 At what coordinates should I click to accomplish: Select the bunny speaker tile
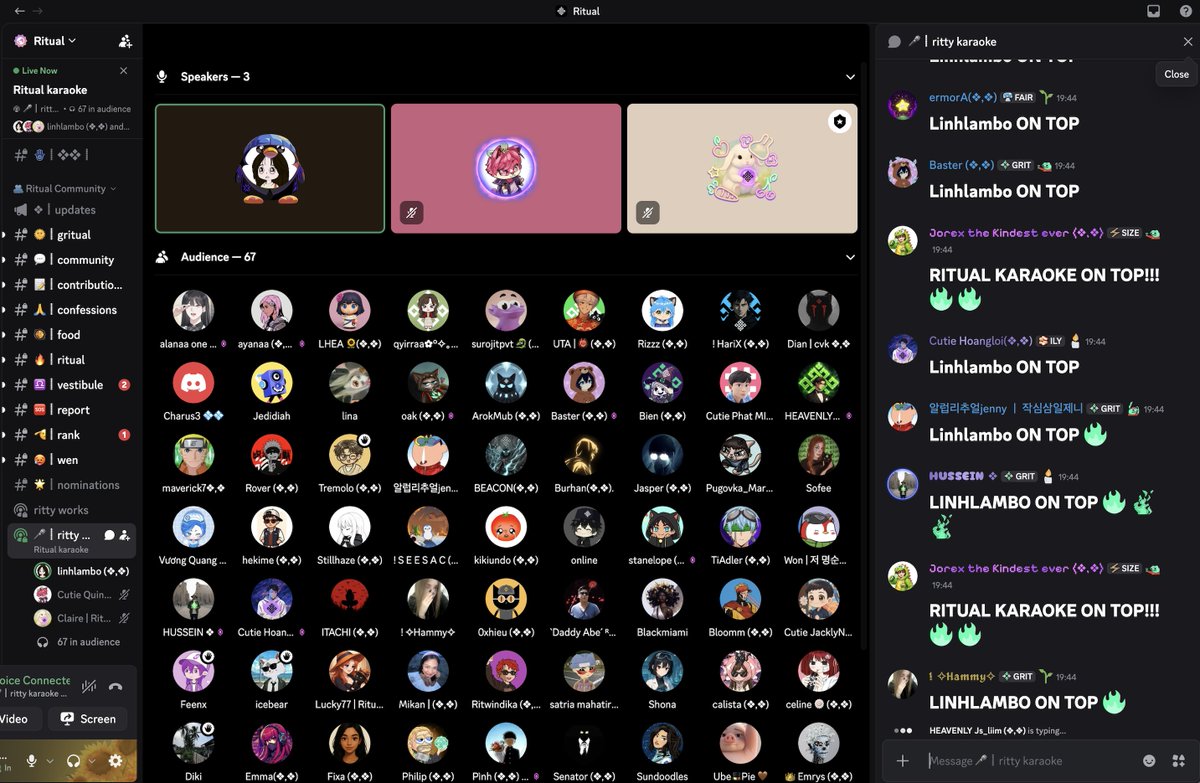742,168
